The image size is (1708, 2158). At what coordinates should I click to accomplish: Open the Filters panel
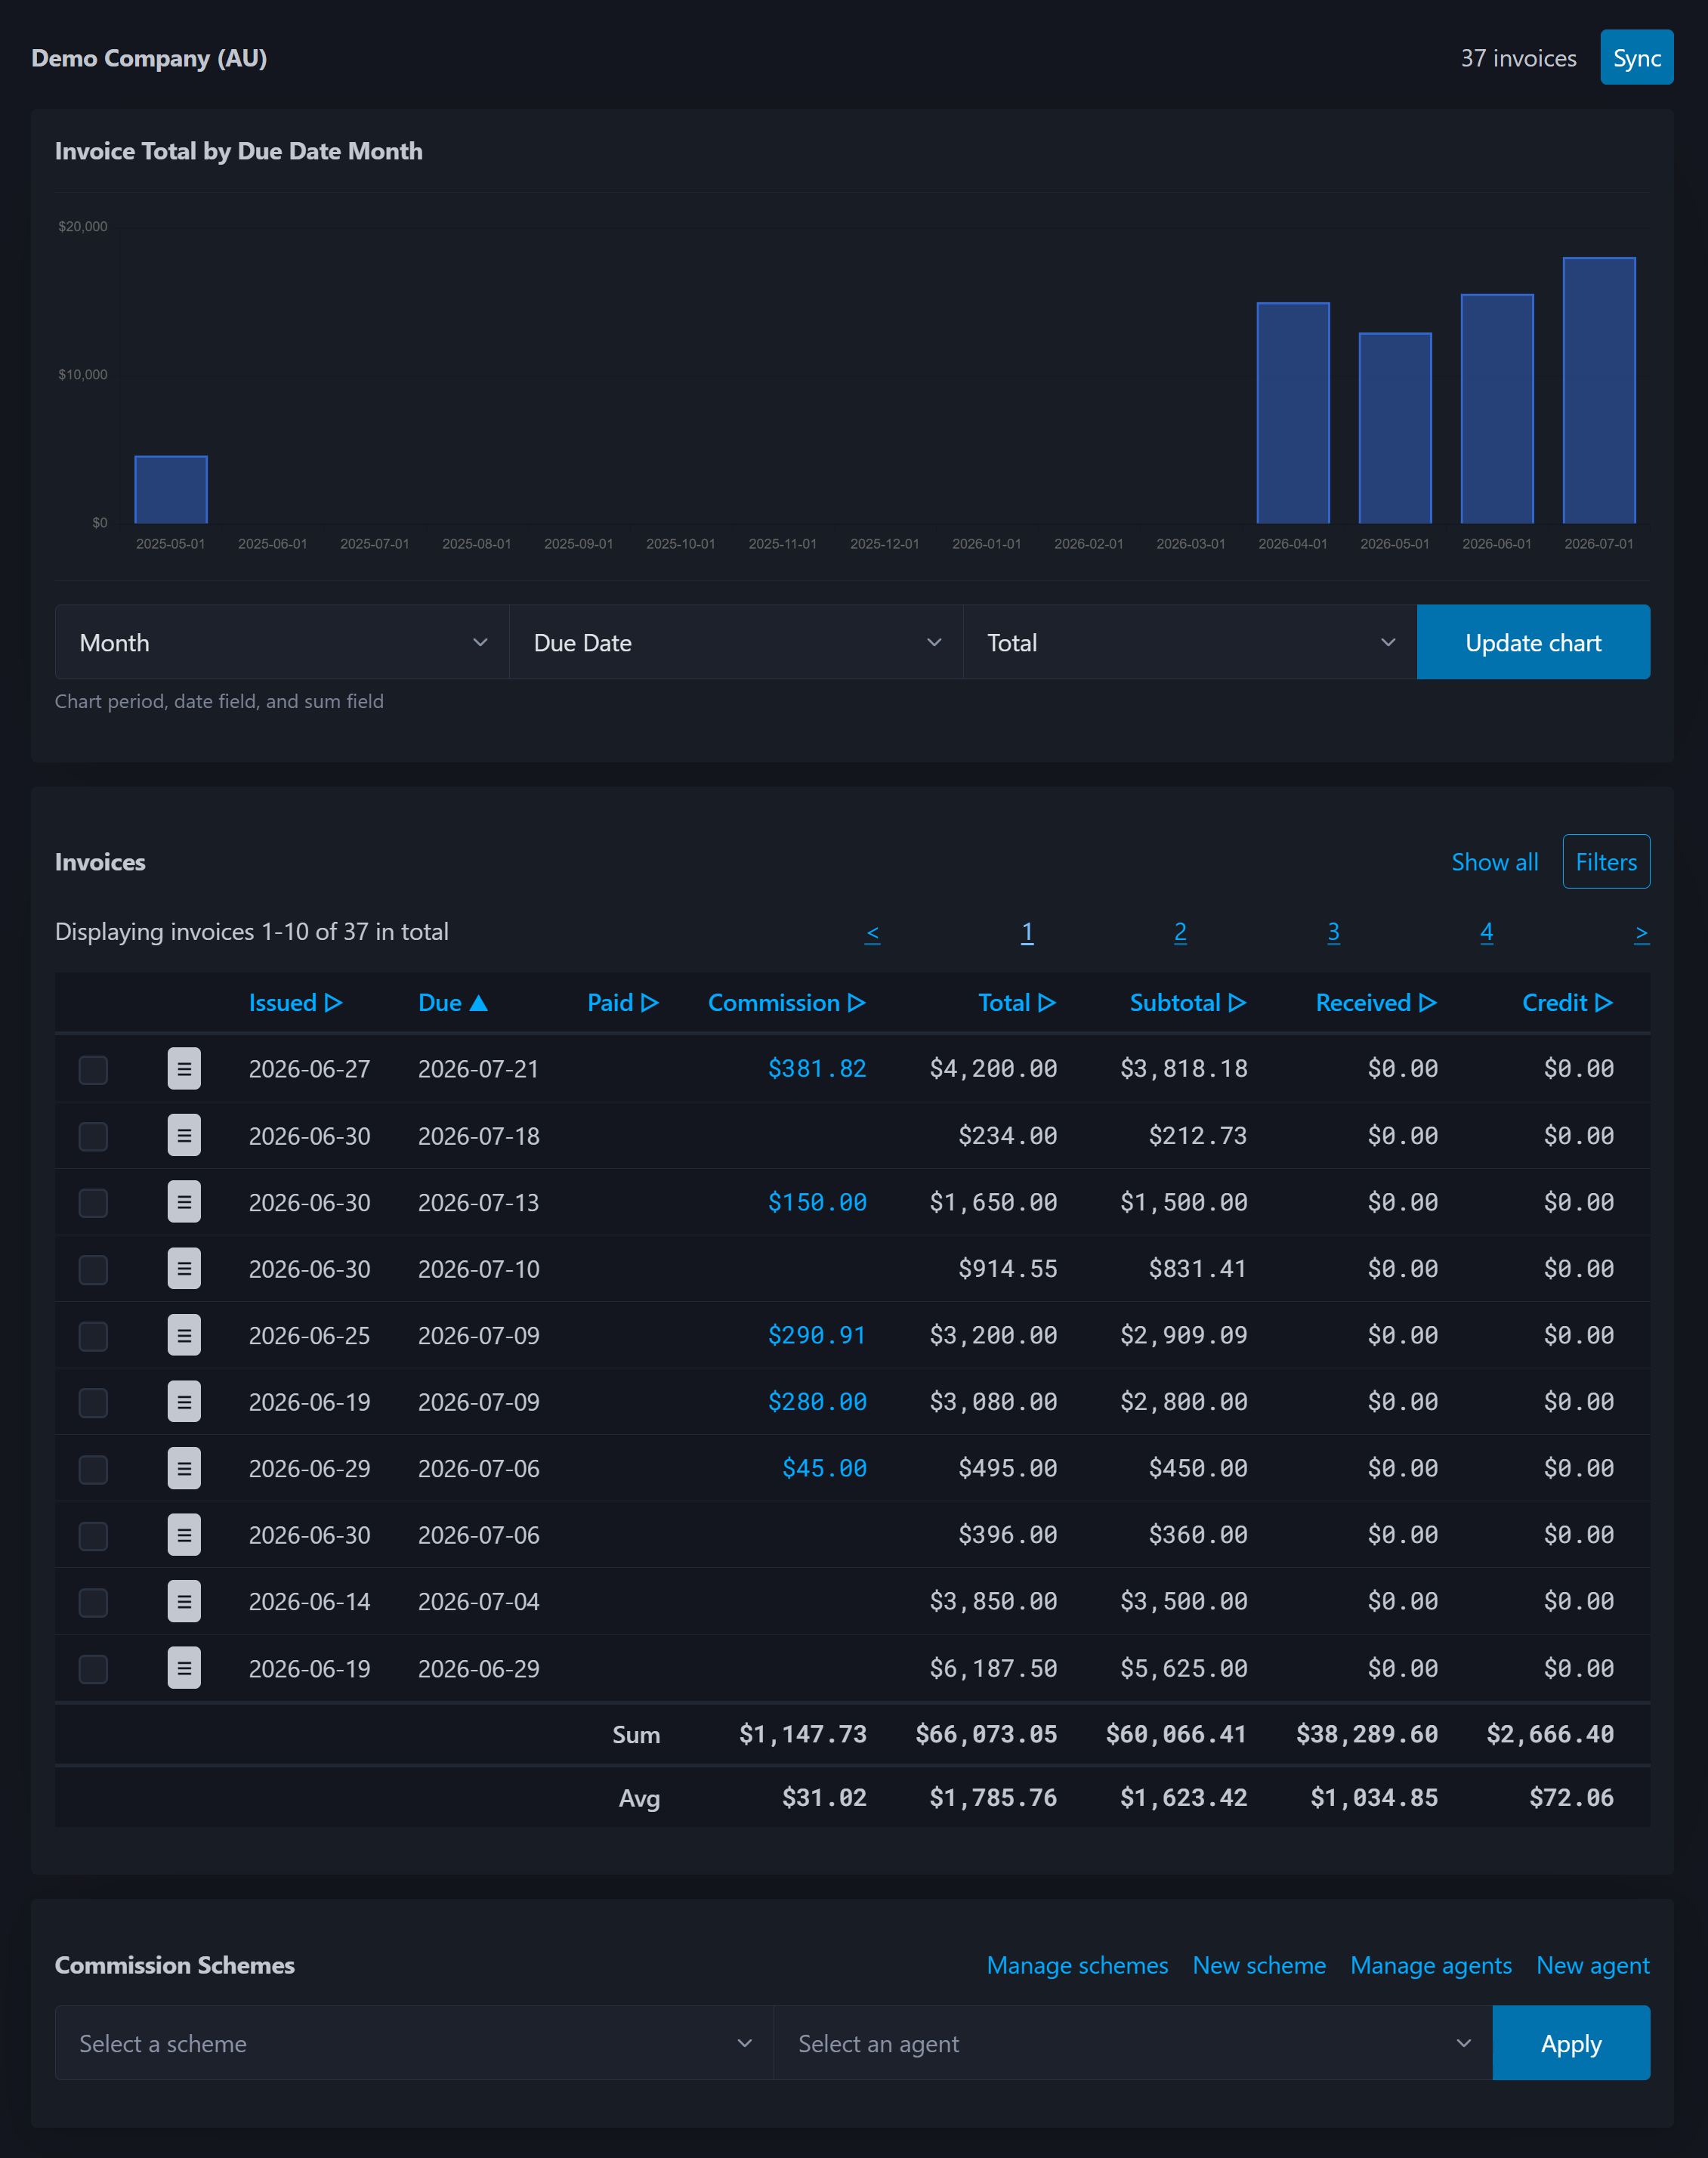(1606, 862)
